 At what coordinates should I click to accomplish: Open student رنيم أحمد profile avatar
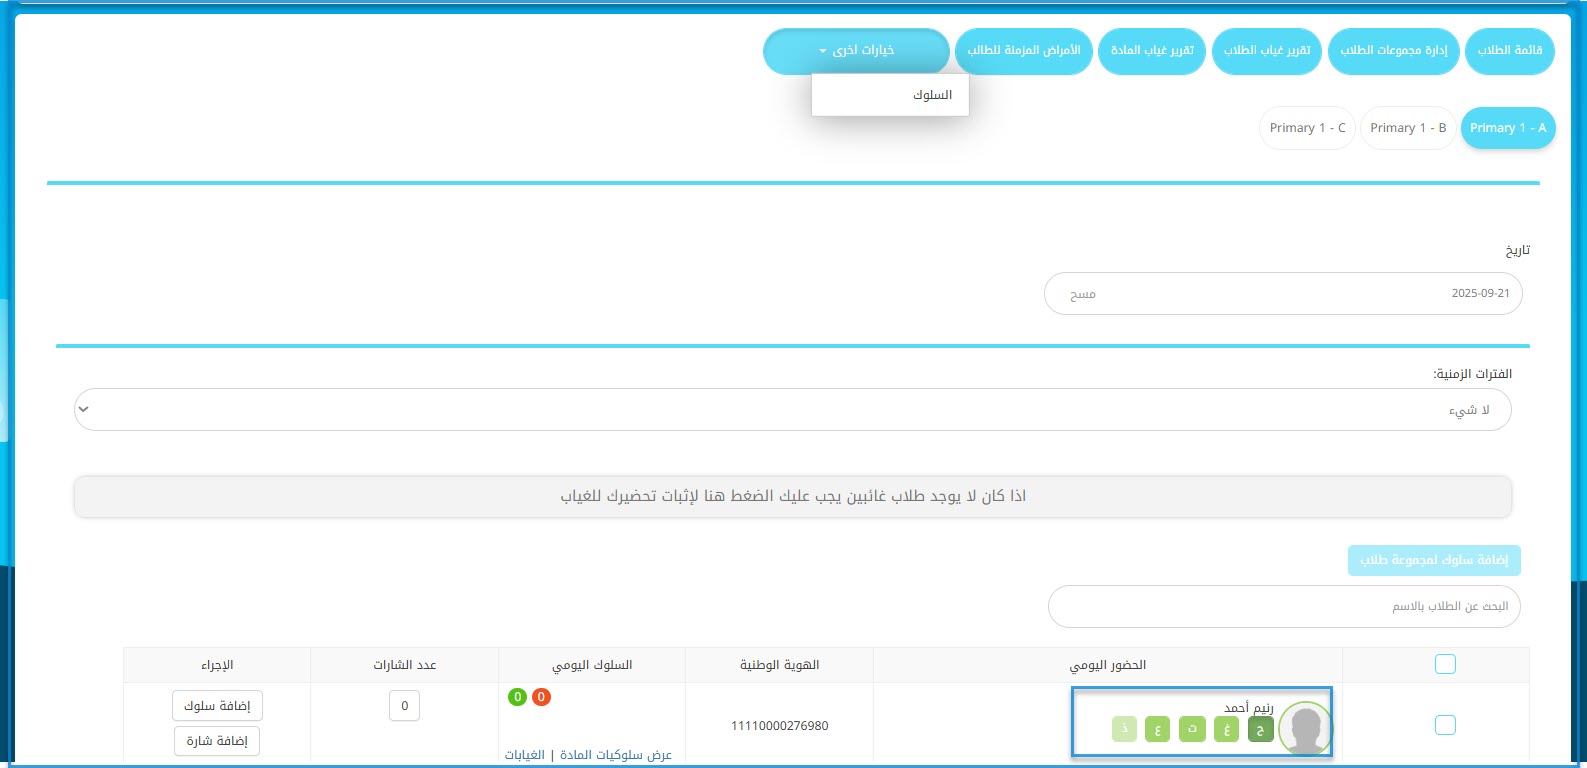pos(1305,728)
